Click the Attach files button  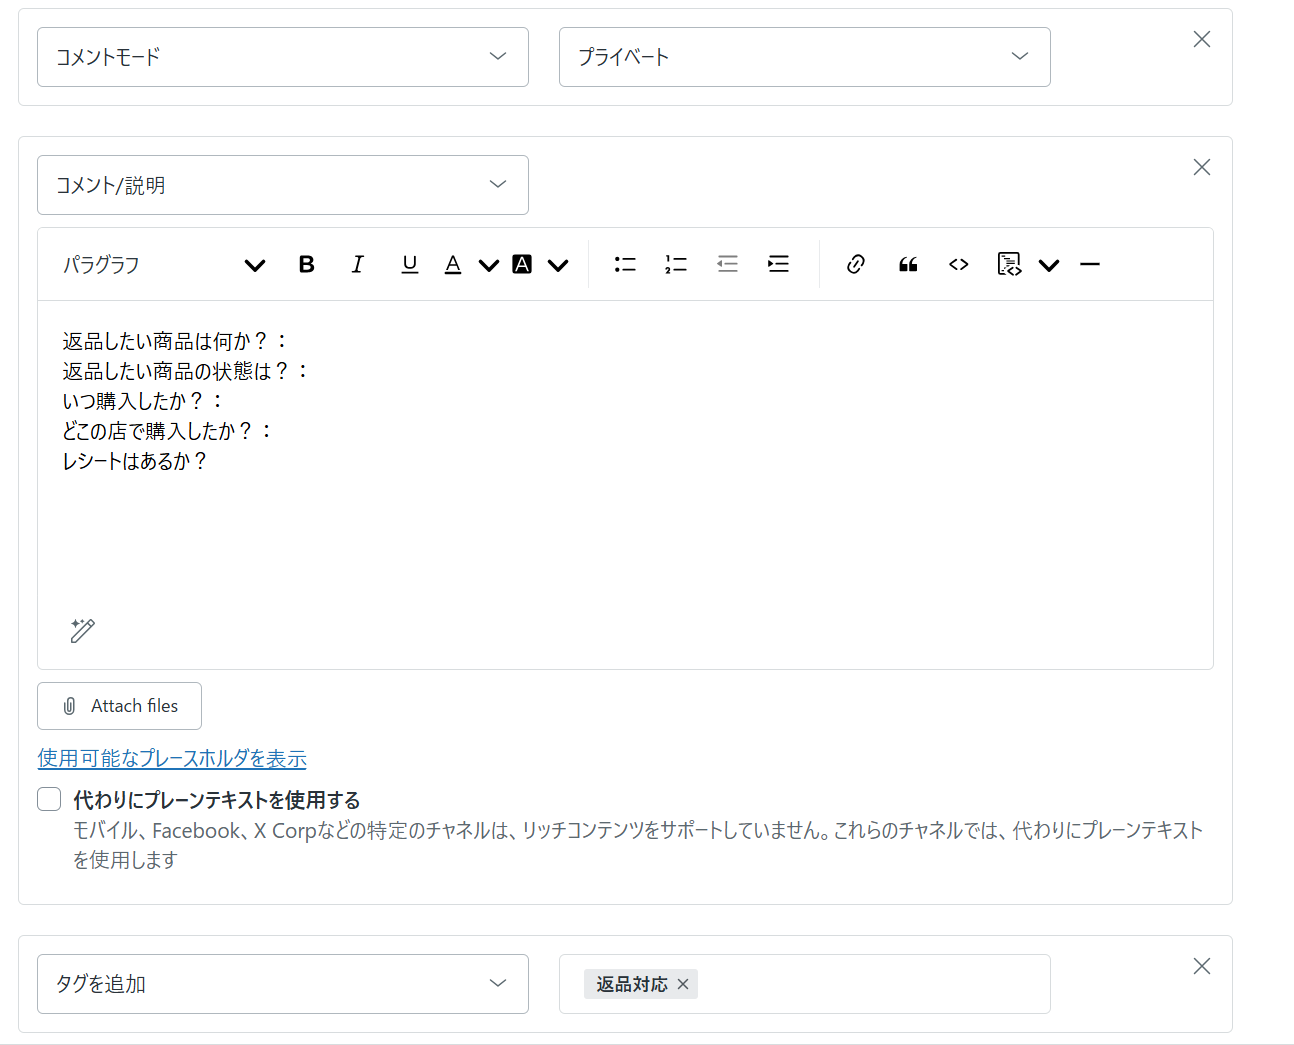pyautogui.click(x=120, y=706)
